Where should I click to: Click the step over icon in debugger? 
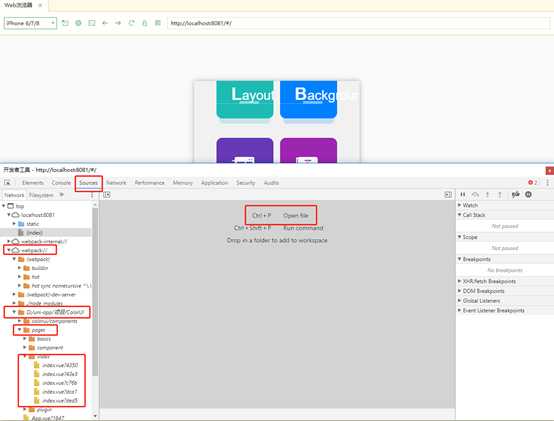[x=475, y=194]
